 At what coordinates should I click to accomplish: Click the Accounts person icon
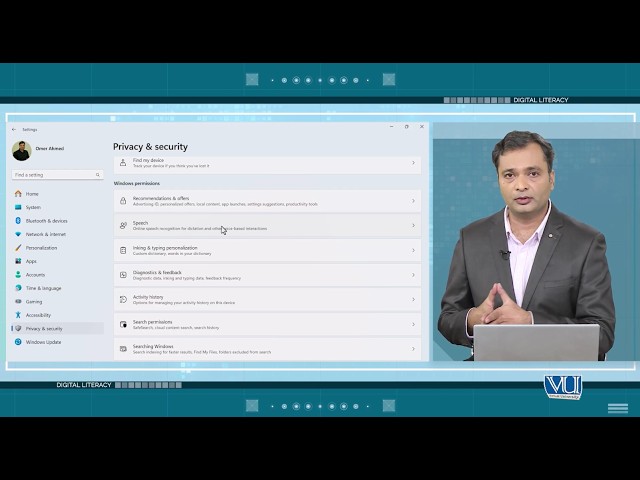point(18,274)
